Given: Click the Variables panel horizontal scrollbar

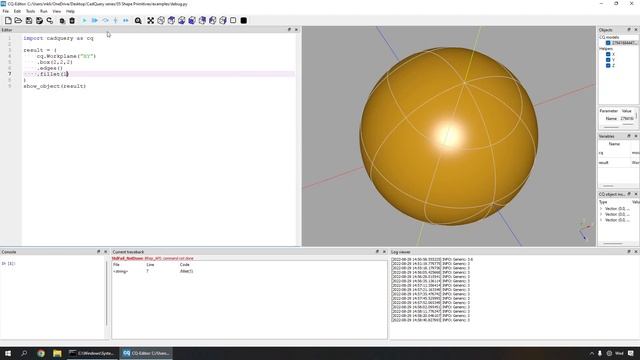Looking at the screenshot, I should [608, 186].
